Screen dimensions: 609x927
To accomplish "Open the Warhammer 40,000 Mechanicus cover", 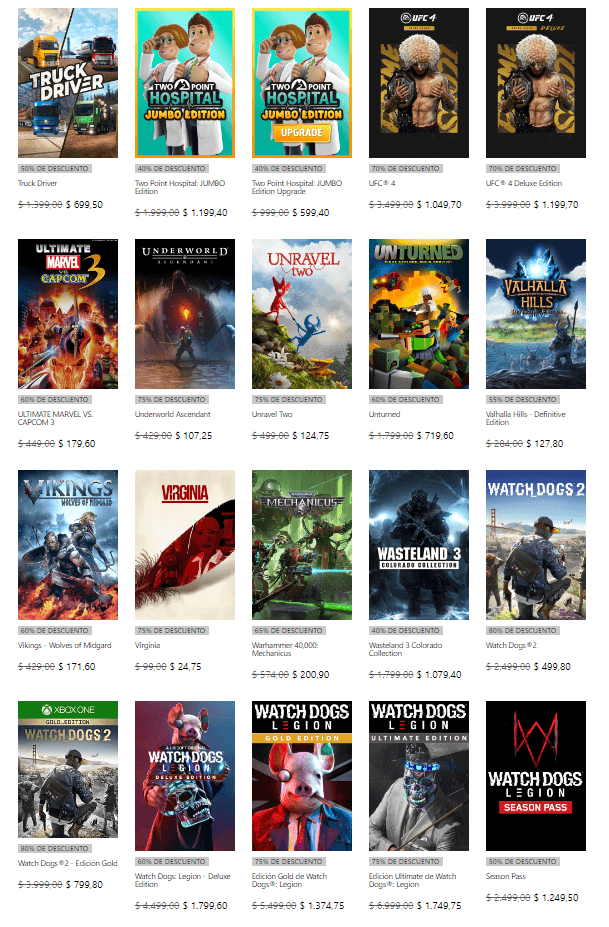I will (302, 545).
